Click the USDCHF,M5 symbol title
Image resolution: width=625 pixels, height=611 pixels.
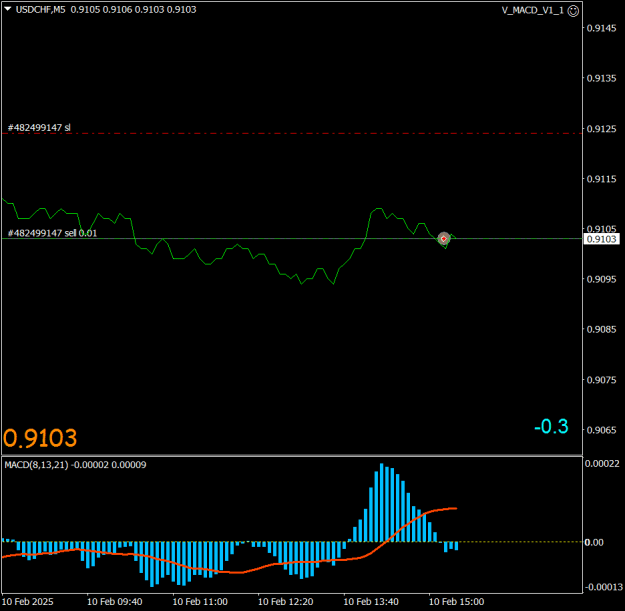point(40,9)
